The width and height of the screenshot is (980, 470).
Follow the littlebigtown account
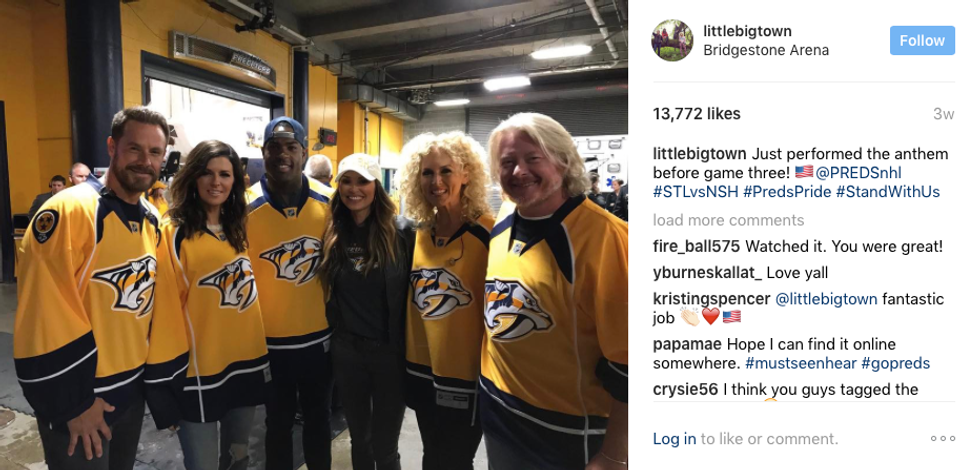point(922,41)
